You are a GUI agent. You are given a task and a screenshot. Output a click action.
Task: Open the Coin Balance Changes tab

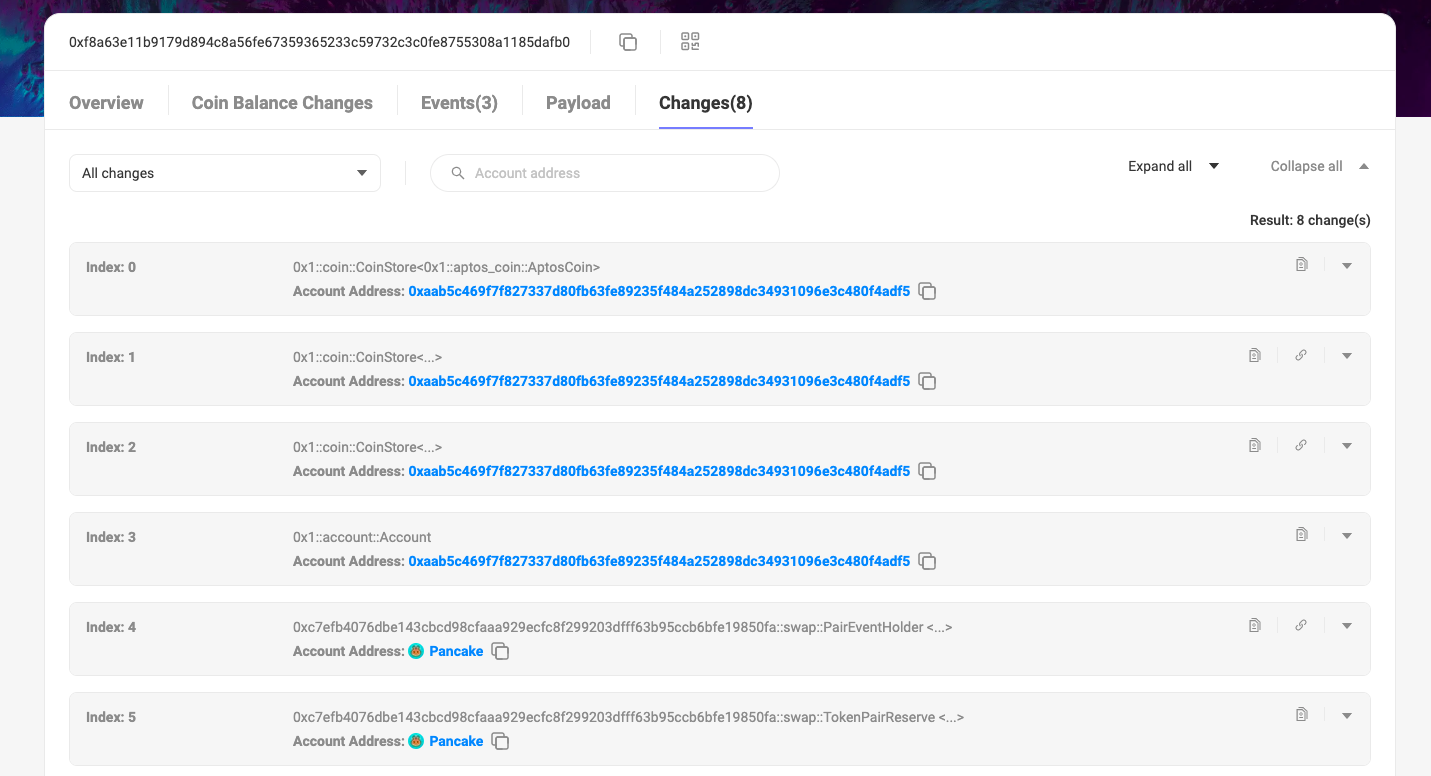click(282, 103)
